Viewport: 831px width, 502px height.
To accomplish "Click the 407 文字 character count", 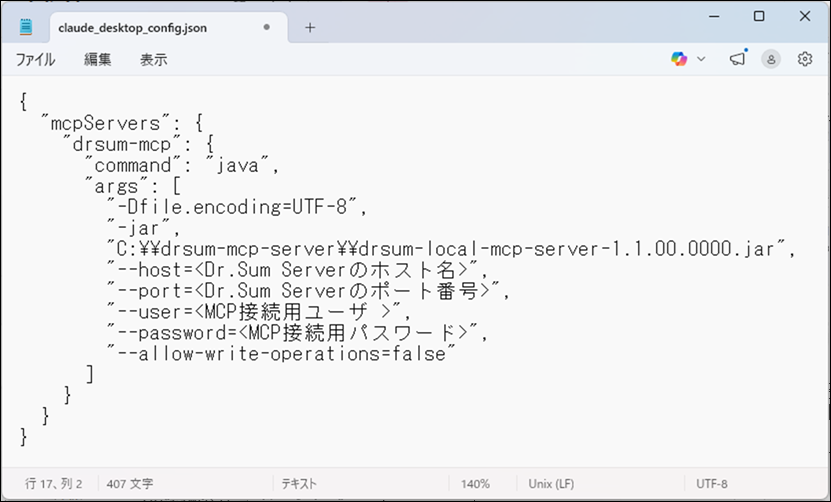I will (130, 483).
